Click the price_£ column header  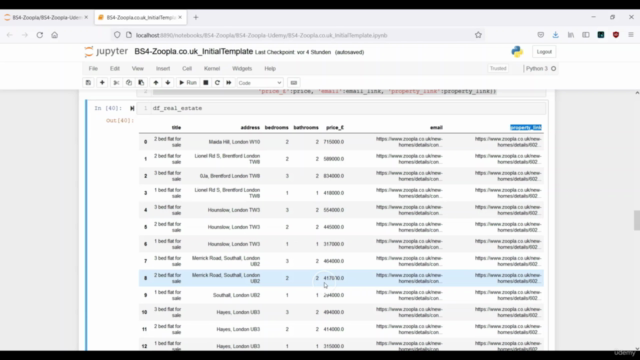[335, 128]
